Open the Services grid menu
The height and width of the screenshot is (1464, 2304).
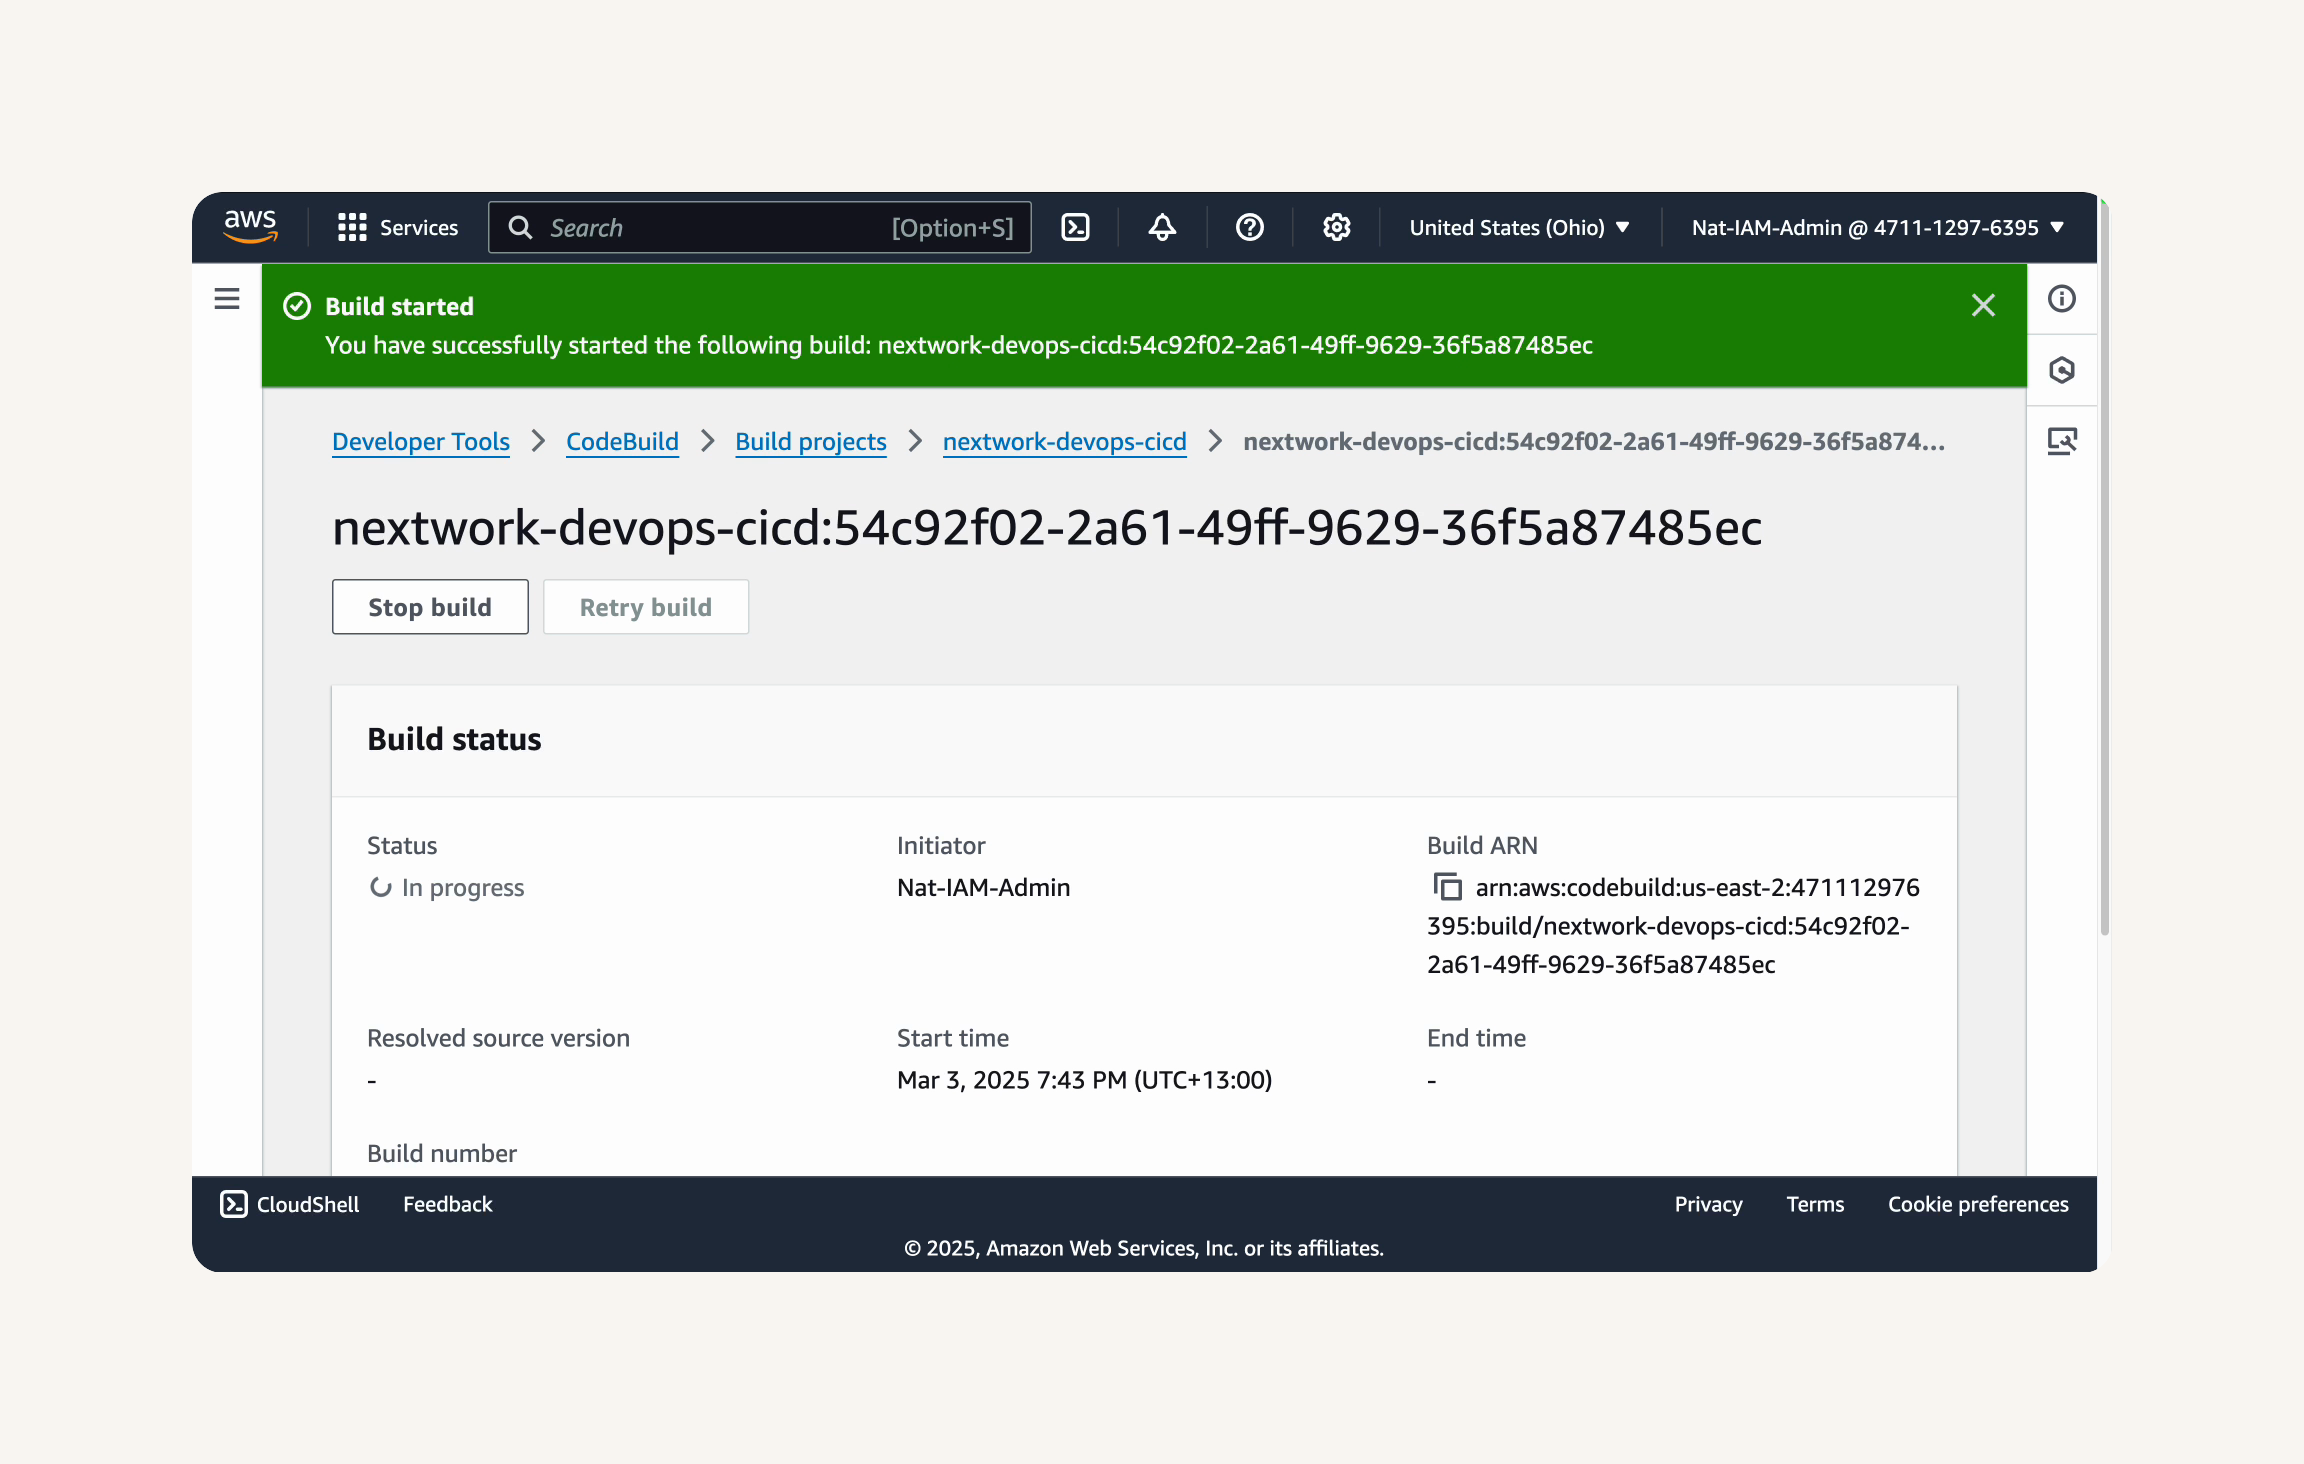click(x=398, y=227)
